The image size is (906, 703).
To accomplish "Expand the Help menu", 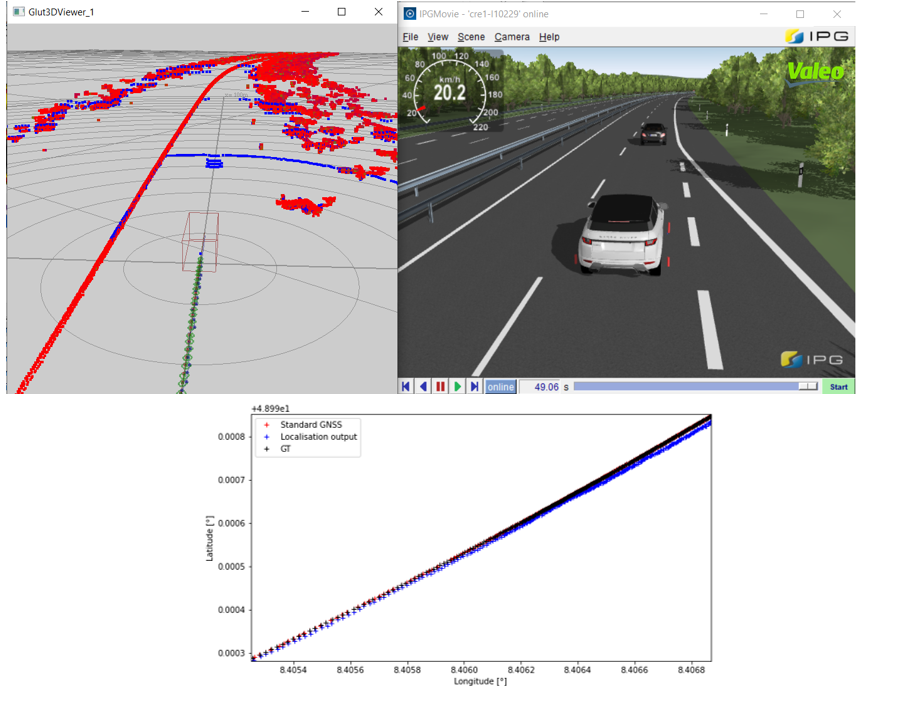I will coord(550,36).
